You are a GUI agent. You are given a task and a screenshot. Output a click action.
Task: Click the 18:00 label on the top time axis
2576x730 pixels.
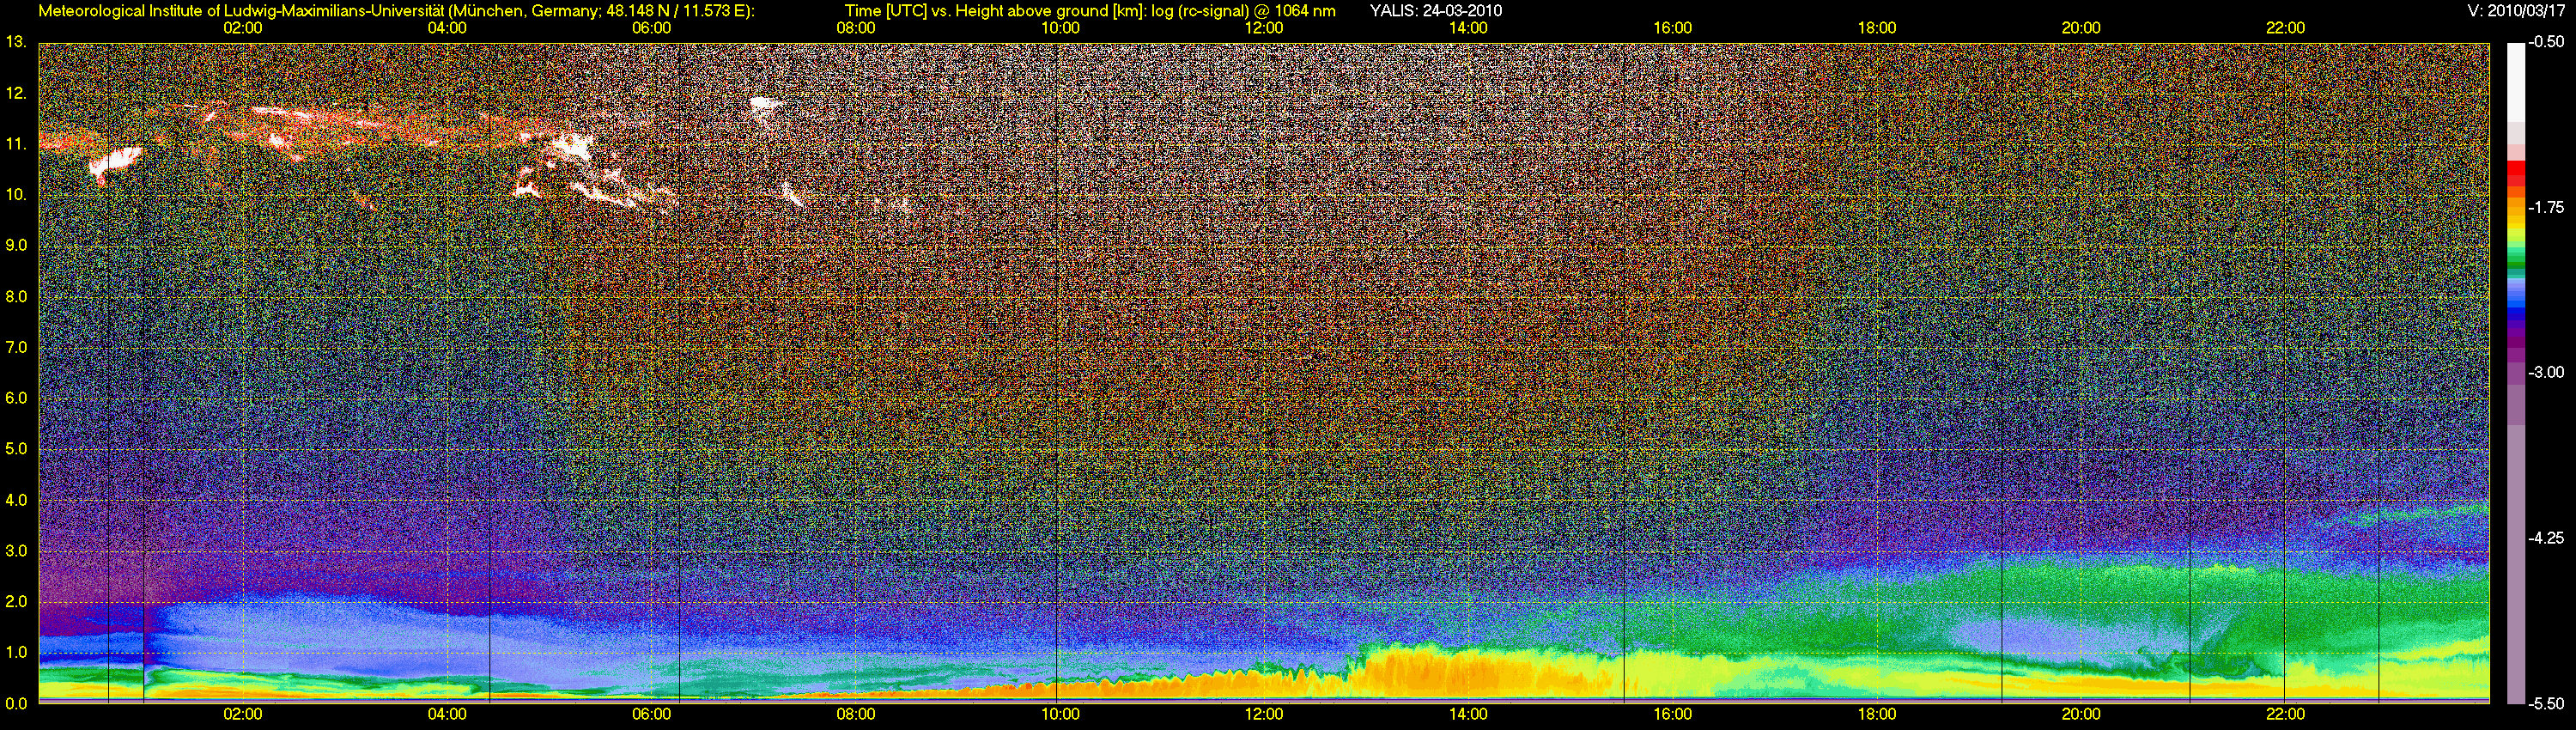tap(1877, 28)
